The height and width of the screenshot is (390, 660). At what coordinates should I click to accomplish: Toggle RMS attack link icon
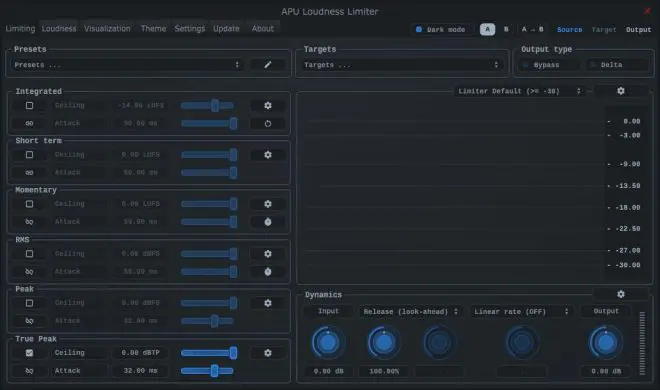29,271
